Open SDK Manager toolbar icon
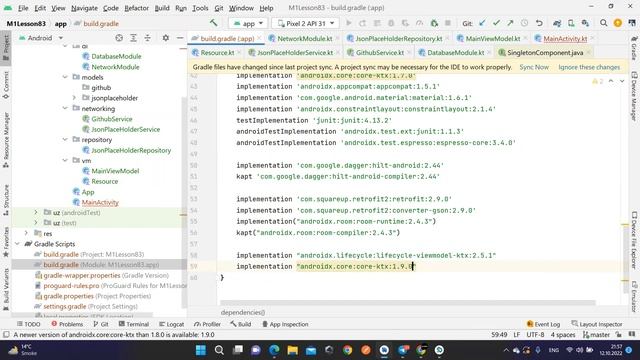The height and width of the screenshot is (360, 640). point(585,23)
